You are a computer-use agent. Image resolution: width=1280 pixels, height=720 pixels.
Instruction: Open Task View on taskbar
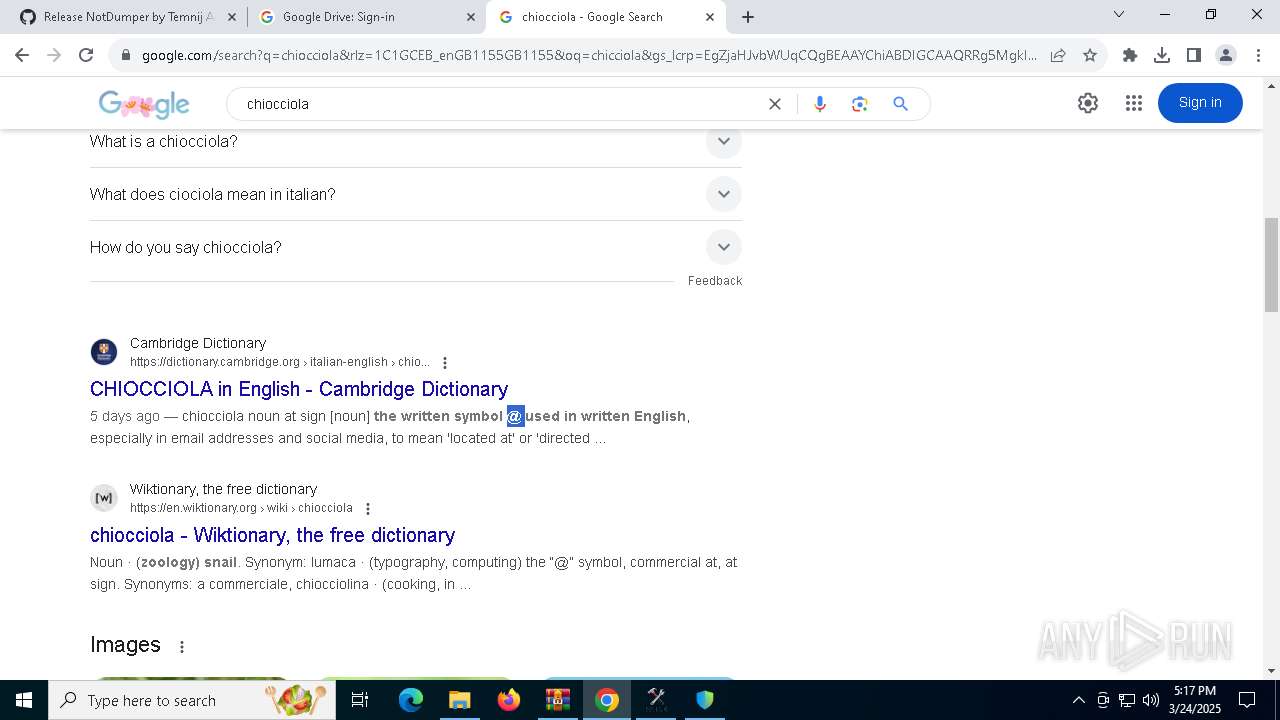360,700
